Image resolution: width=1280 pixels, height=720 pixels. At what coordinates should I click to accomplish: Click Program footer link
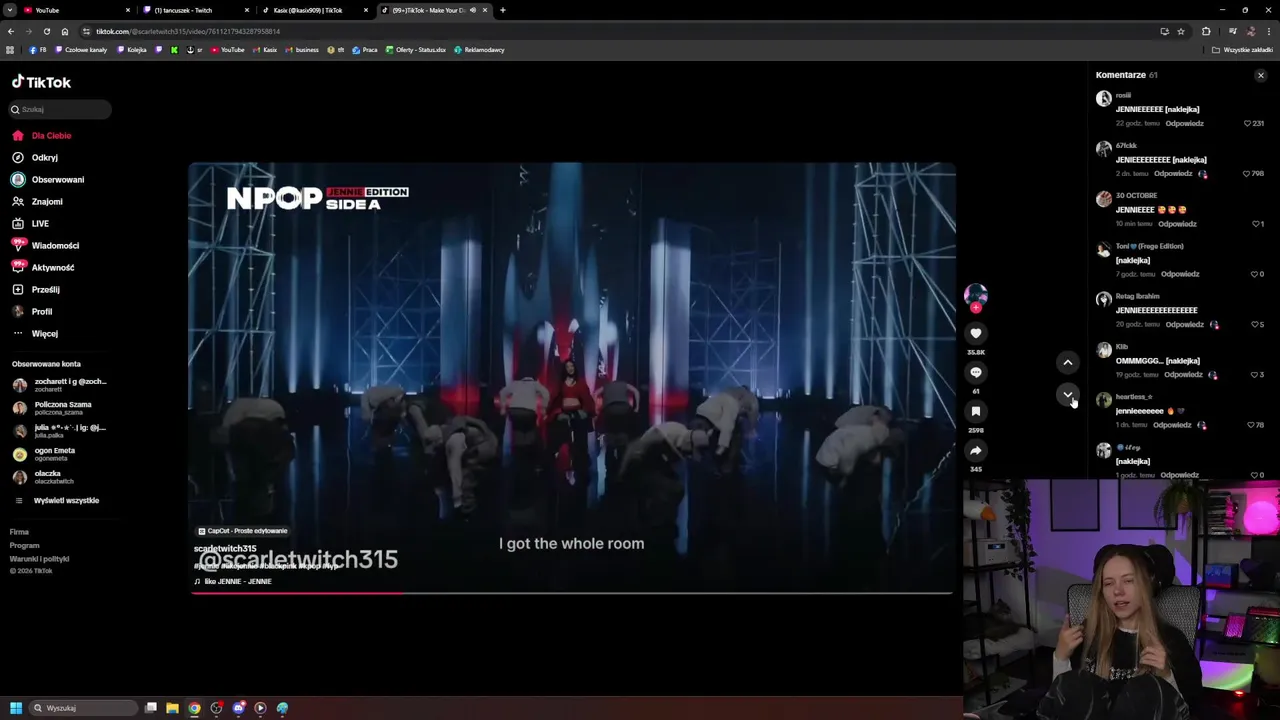(24, 545)
